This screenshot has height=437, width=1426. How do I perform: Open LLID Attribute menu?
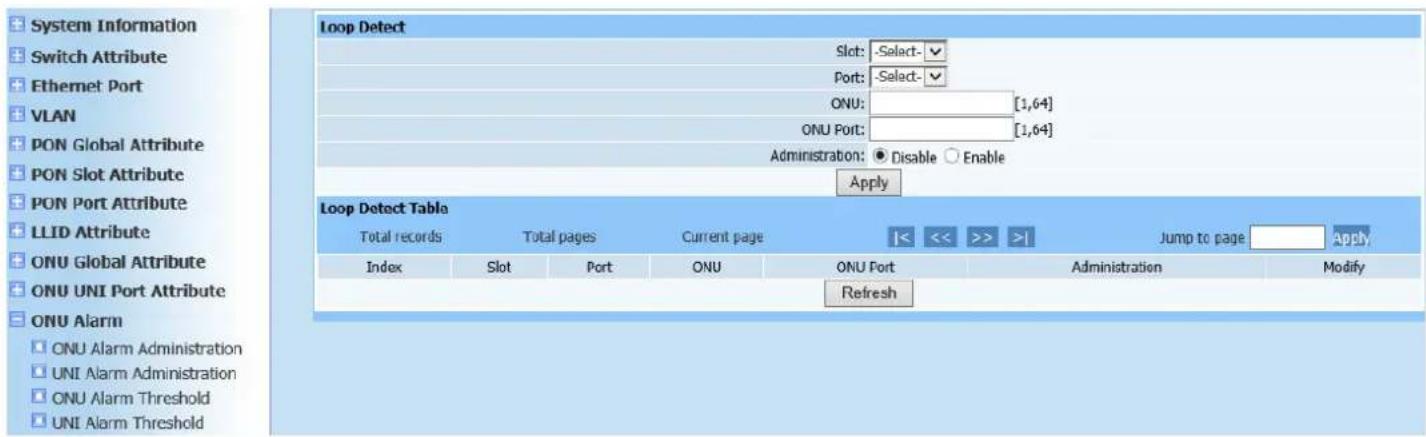[x=88, y=232]
